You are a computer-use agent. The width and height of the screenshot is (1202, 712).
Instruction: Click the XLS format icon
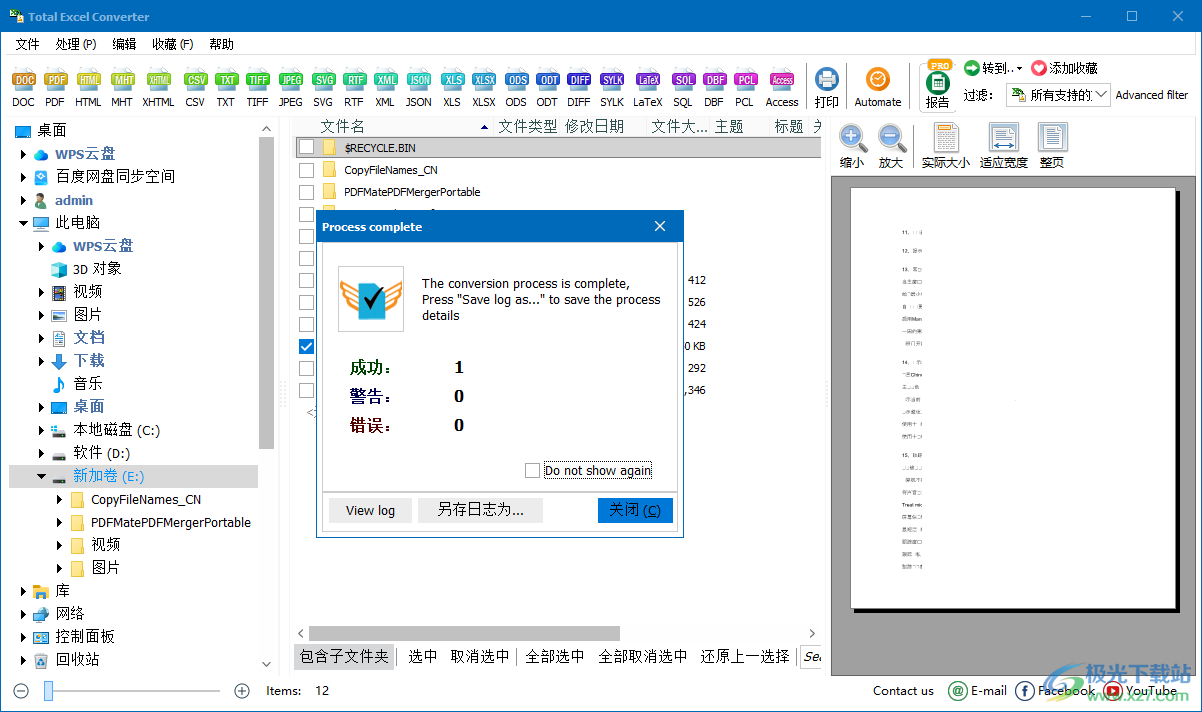pyautogui.click(x=453, y=88)
